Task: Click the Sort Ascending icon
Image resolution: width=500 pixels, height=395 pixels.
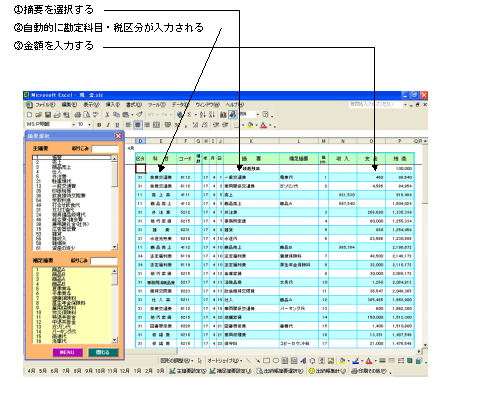Action: coord(203,115)
